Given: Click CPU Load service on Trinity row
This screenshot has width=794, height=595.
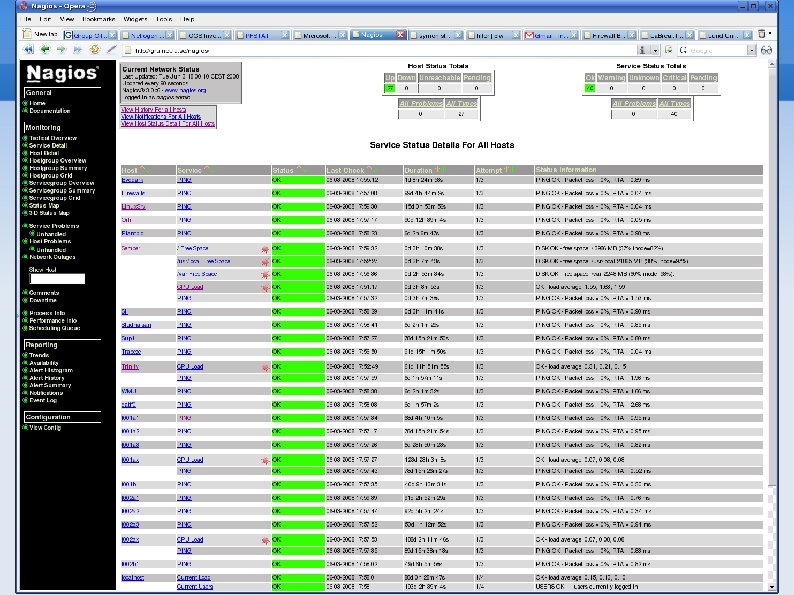Looking at the screenshot, I should (190, 367).
